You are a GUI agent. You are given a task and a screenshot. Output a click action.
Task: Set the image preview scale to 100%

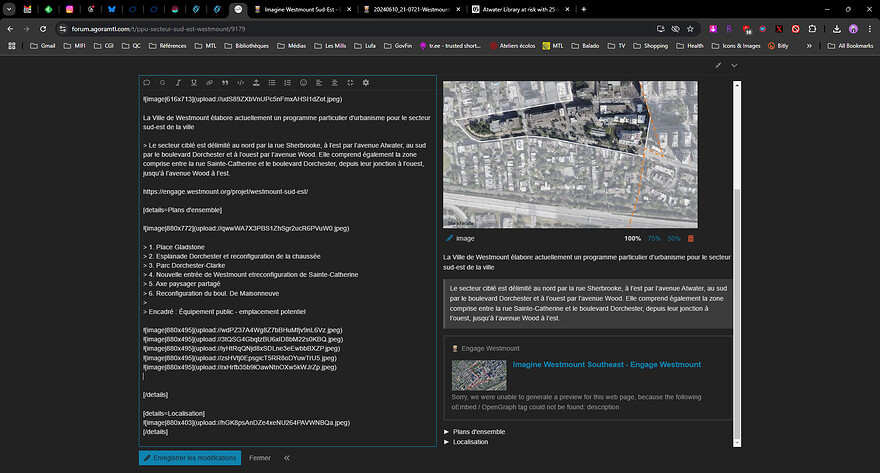point(632,238)
